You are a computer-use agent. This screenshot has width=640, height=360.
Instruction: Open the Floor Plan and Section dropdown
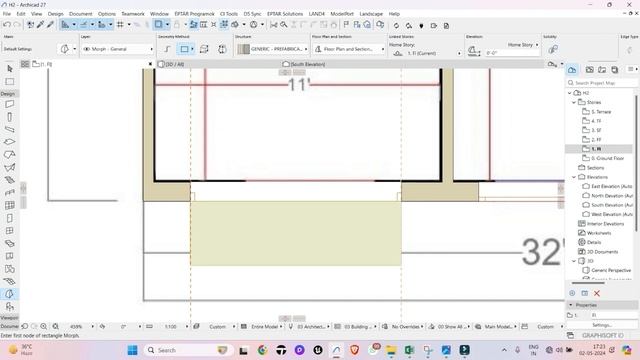pos(349,49)
